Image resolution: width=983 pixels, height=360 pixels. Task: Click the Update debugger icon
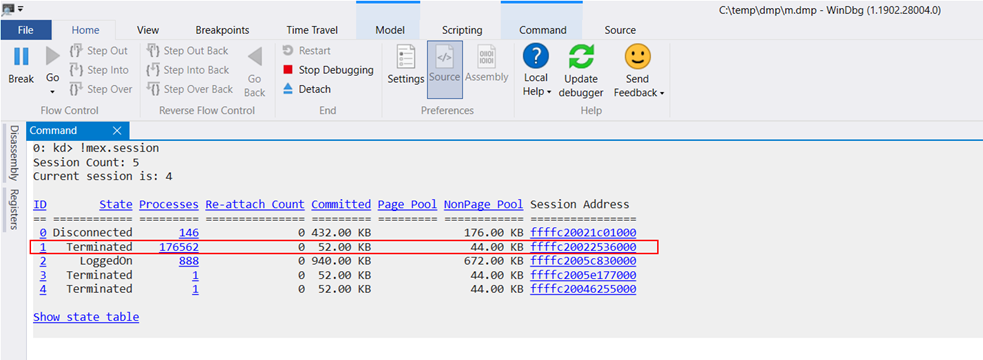[581, 56]
